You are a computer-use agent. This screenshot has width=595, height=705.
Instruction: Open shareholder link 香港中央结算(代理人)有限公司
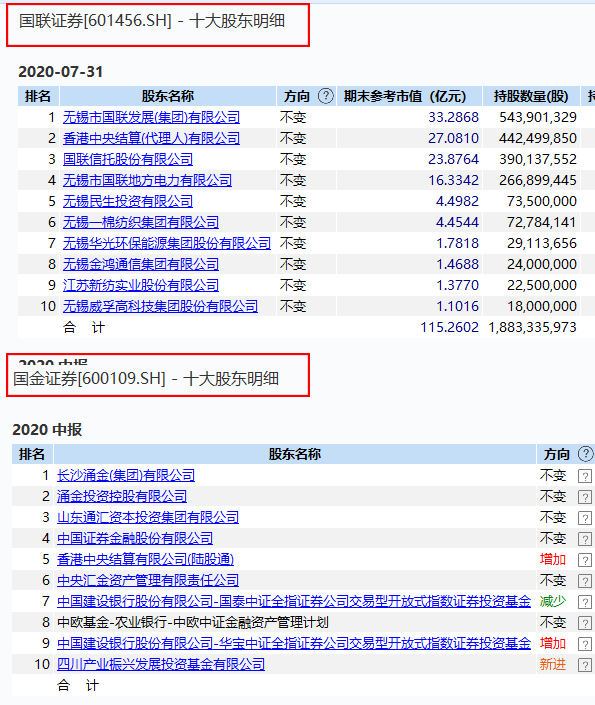151,138
